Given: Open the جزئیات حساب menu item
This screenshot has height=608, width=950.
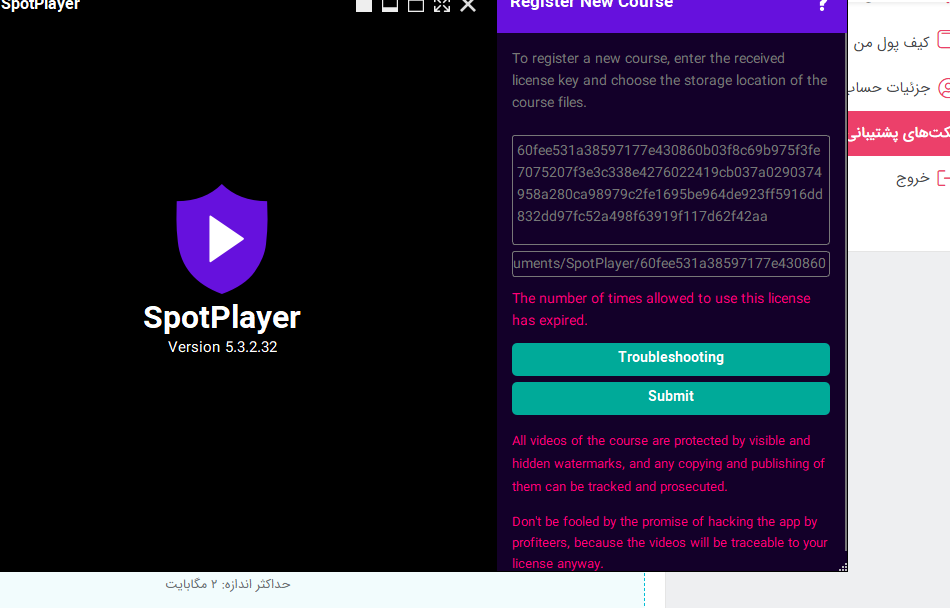Looking at the screenshot, I should click(895, 87).
